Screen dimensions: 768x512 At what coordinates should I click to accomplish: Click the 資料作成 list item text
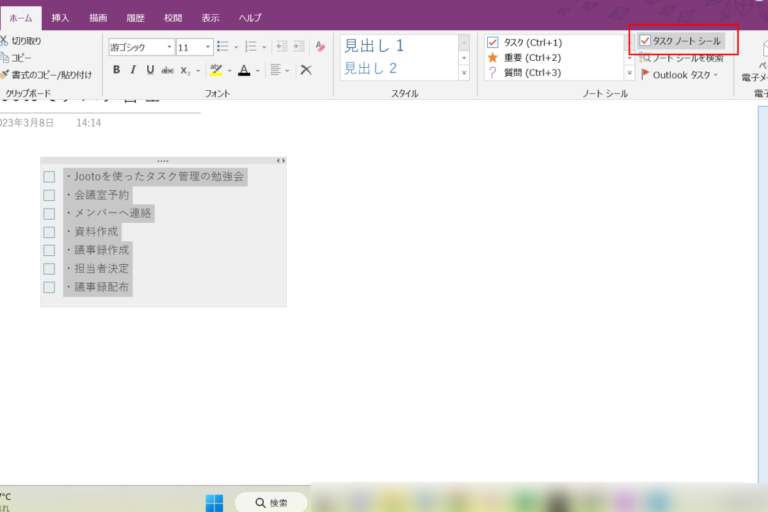(x=96, y=232)
